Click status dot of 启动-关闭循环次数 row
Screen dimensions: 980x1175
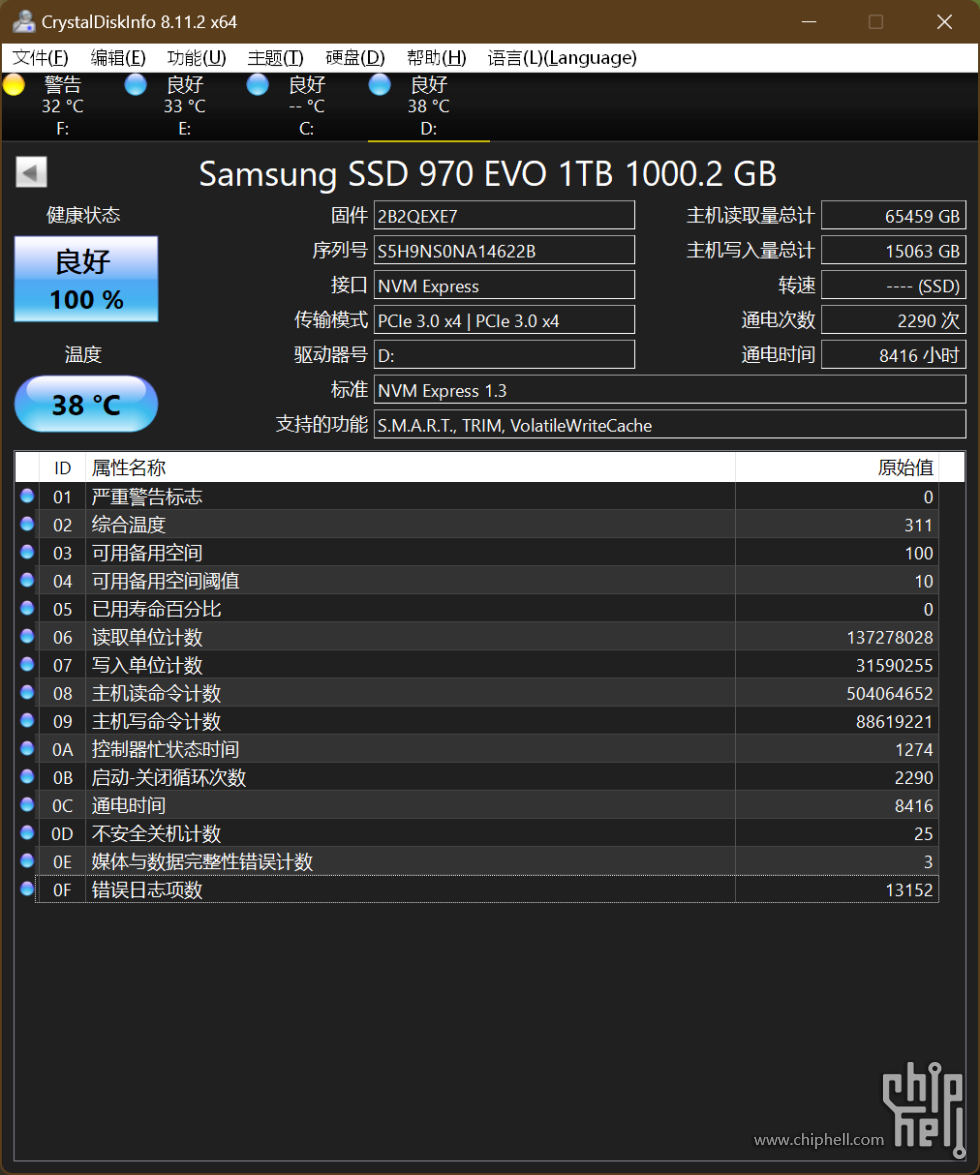[x=27, y=776]
